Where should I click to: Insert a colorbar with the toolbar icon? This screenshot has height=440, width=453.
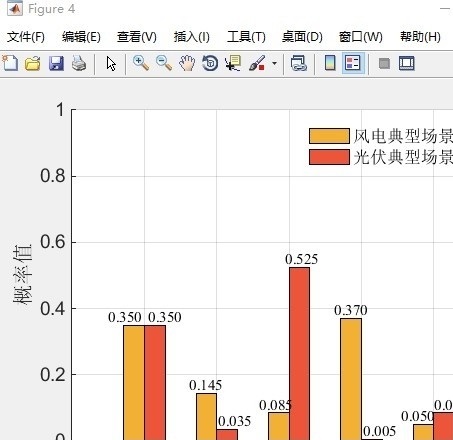click(330, 63)
